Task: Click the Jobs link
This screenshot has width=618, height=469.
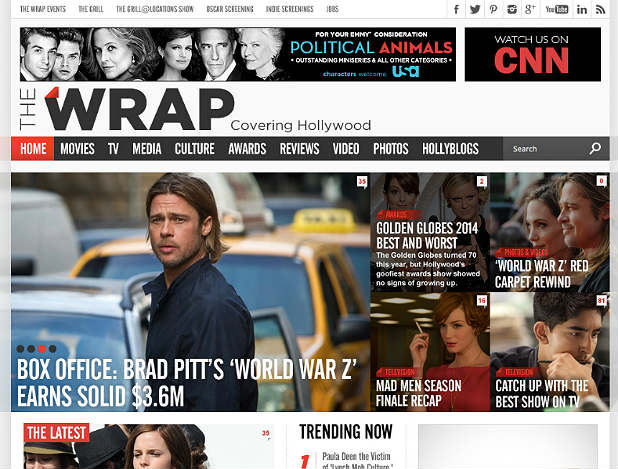Action: (332, 9)
